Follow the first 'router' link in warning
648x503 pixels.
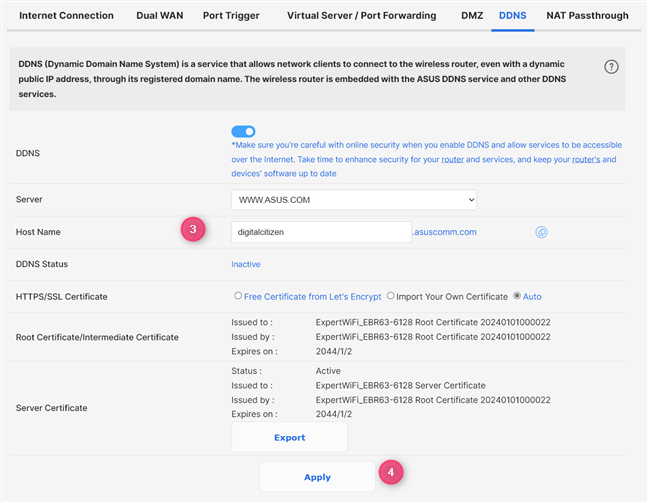pos(453,160)
